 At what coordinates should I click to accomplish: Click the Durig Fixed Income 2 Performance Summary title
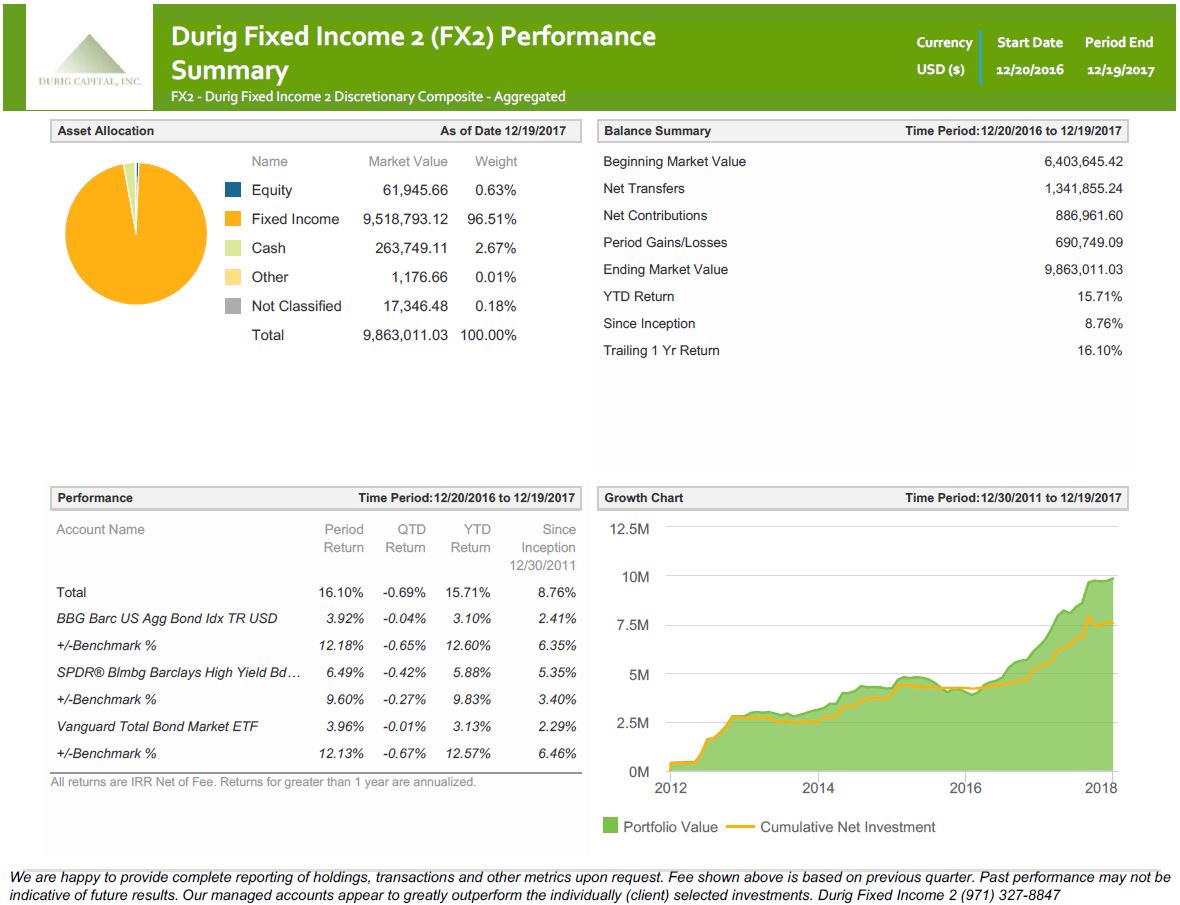[x=413, y=53]
